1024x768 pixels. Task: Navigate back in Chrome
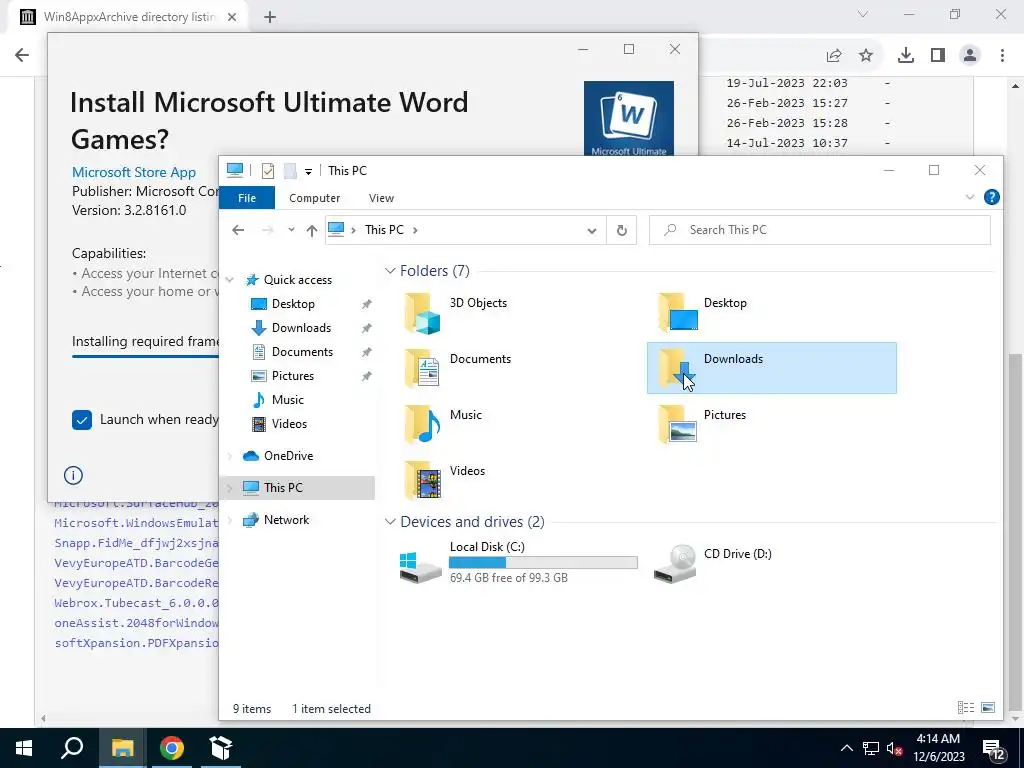(x=22, y=55)
